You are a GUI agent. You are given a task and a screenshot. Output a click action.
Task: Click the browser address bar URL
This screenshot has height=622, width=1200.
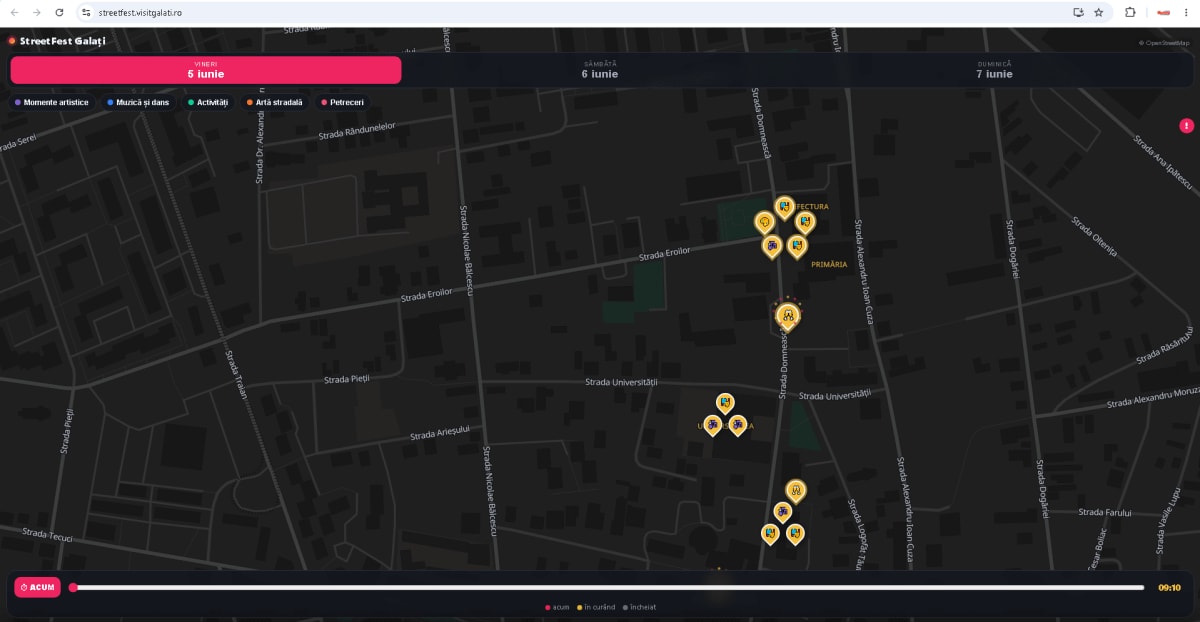(141, 12)
